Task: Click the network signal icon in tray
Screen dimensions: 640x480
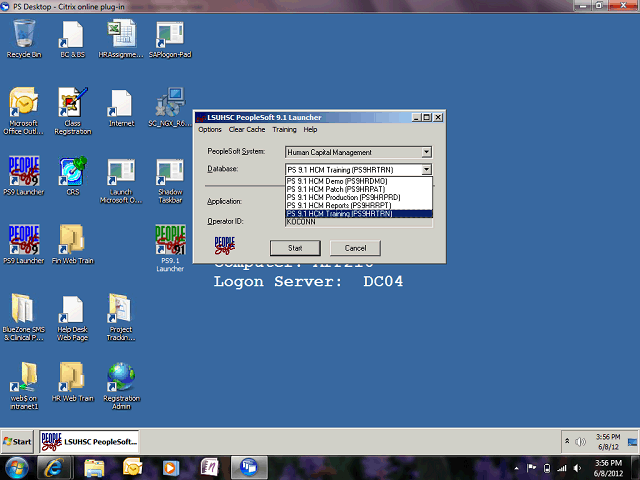Action: point(562,468)
